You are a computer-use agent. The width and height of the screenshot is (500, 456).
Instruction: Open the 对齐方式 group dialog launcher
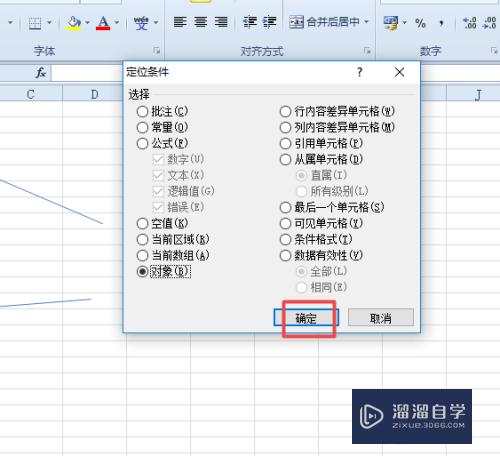(x=367, y=51)
